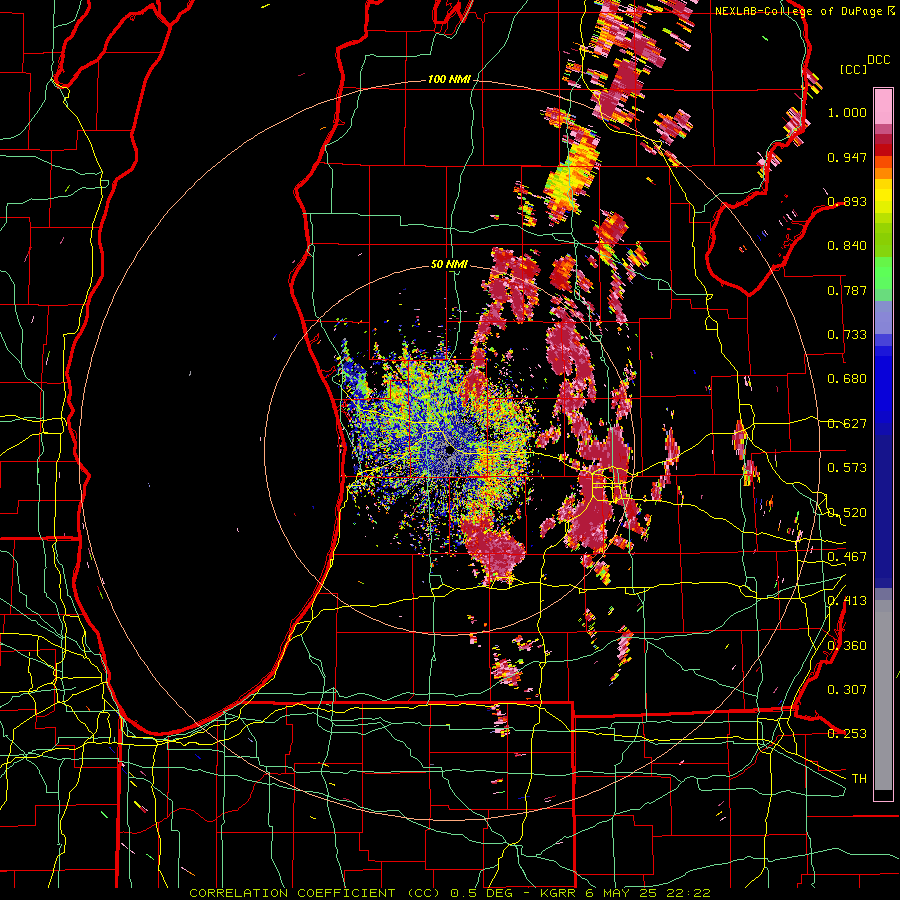Screen dimensions: 900x900
Task: Click the 0.253 scale value
Action: coord(847,734)
